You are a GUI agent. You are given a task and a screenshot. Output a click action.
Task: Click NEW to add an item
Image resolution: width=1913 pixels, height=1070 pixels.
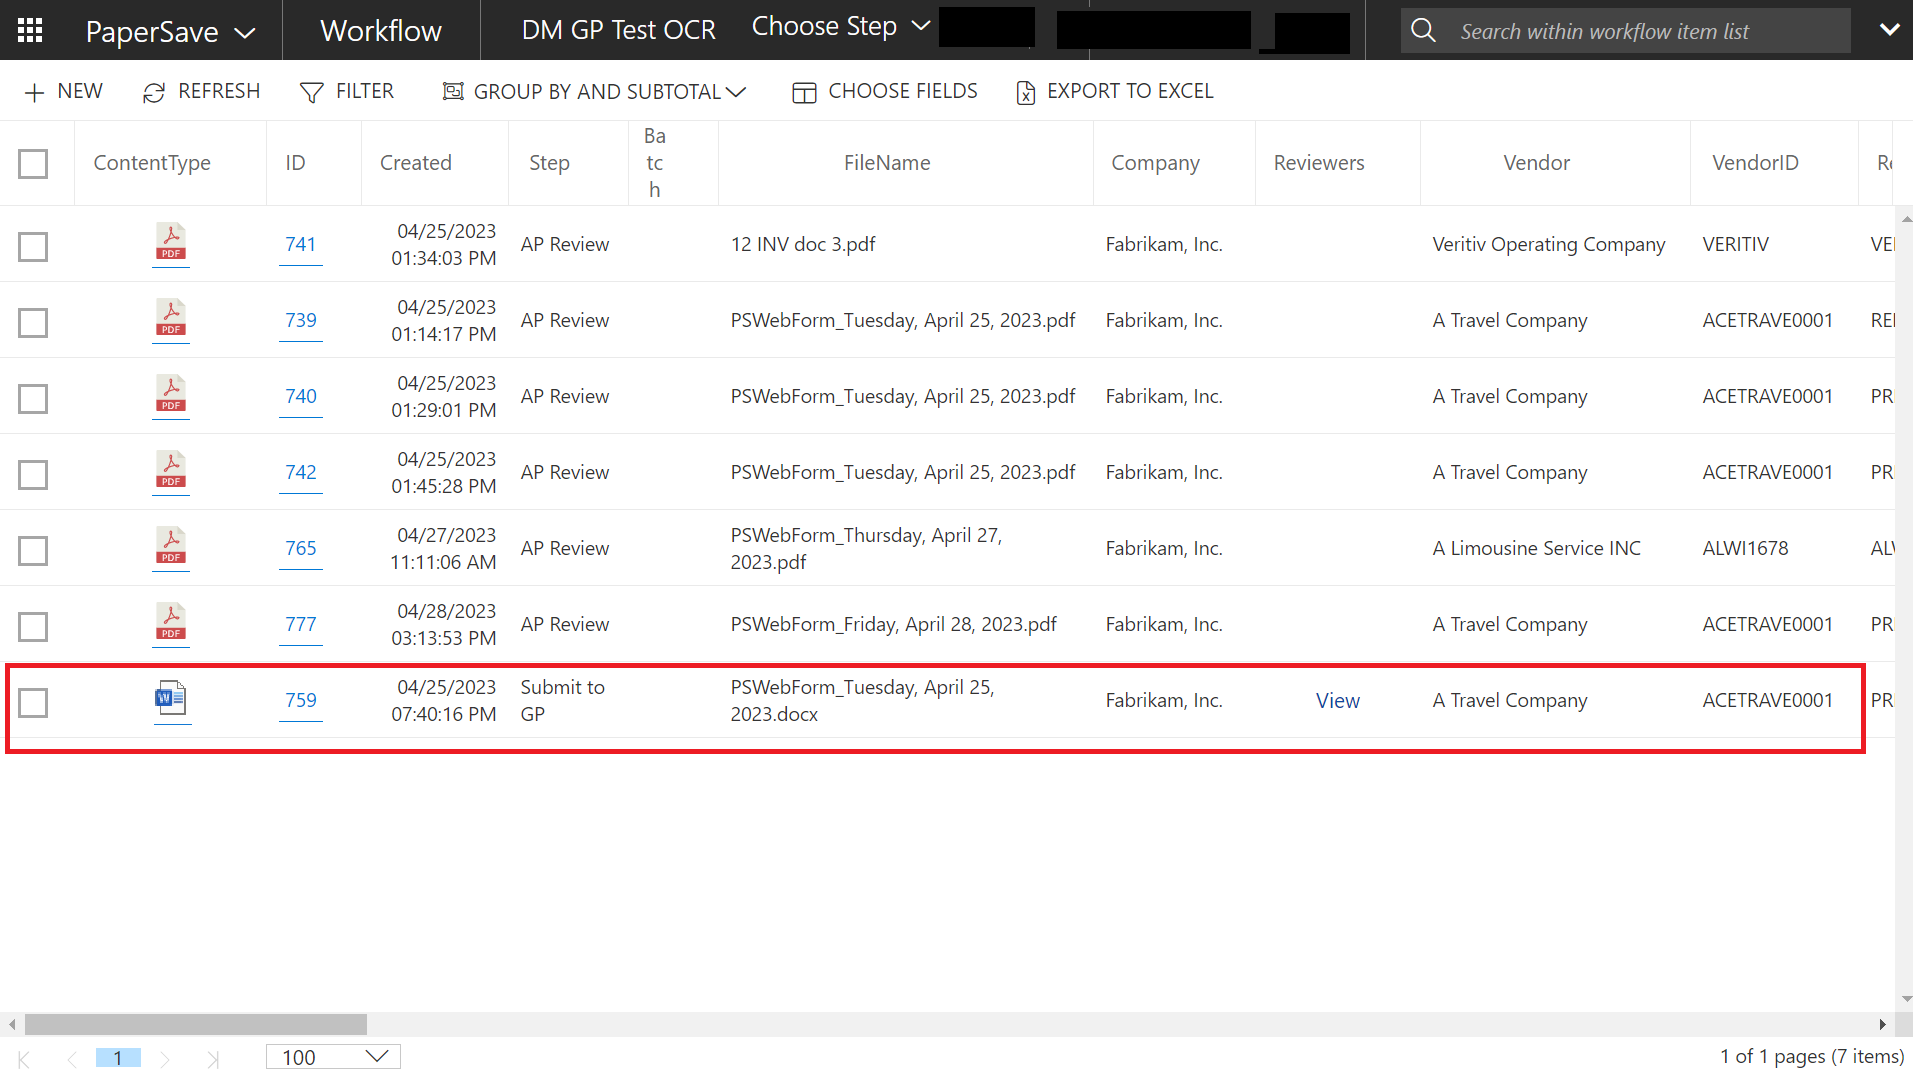[63, 92]
